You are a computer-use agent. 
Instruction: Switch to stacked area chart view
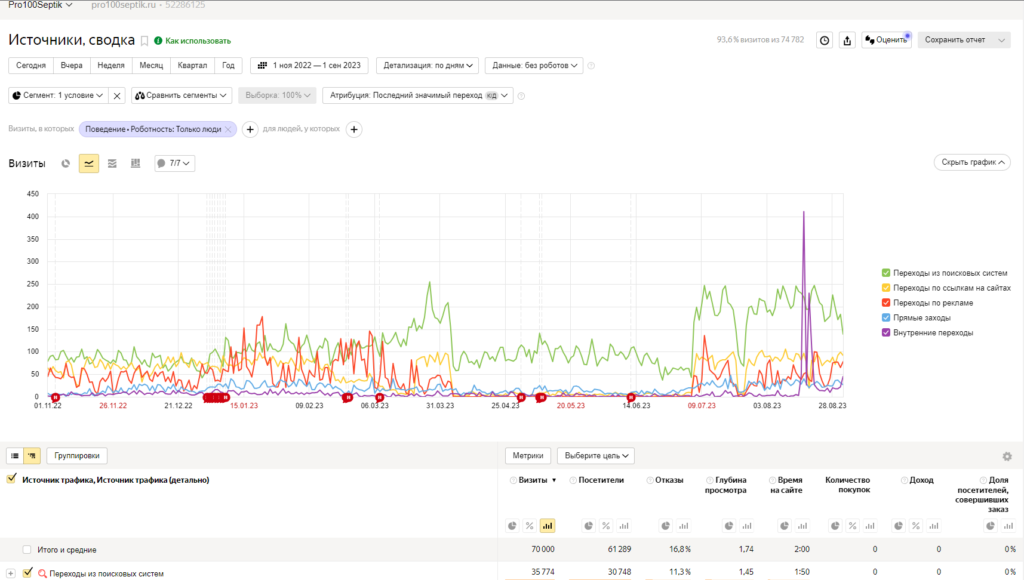tap(112, 163)
